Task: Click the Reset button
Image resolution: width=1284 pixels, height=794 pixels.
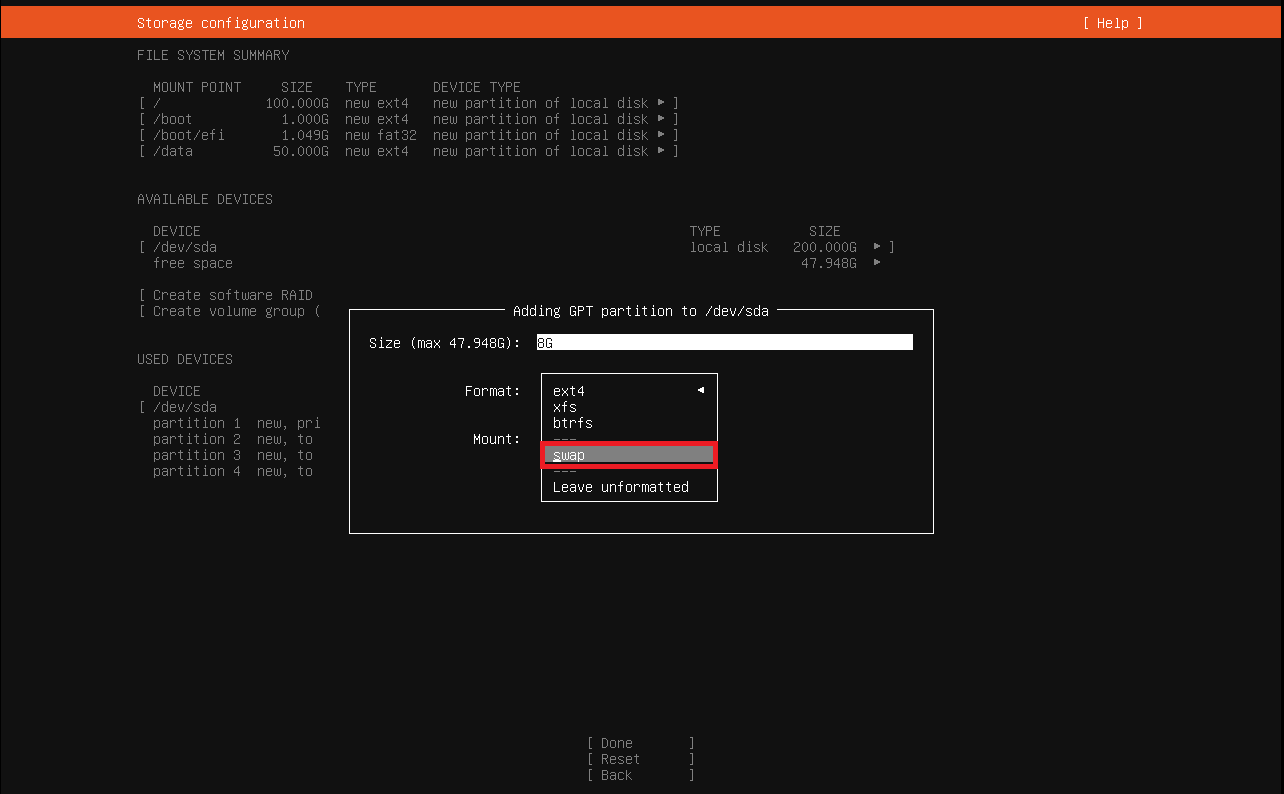Action: click(x=641, y=759)
